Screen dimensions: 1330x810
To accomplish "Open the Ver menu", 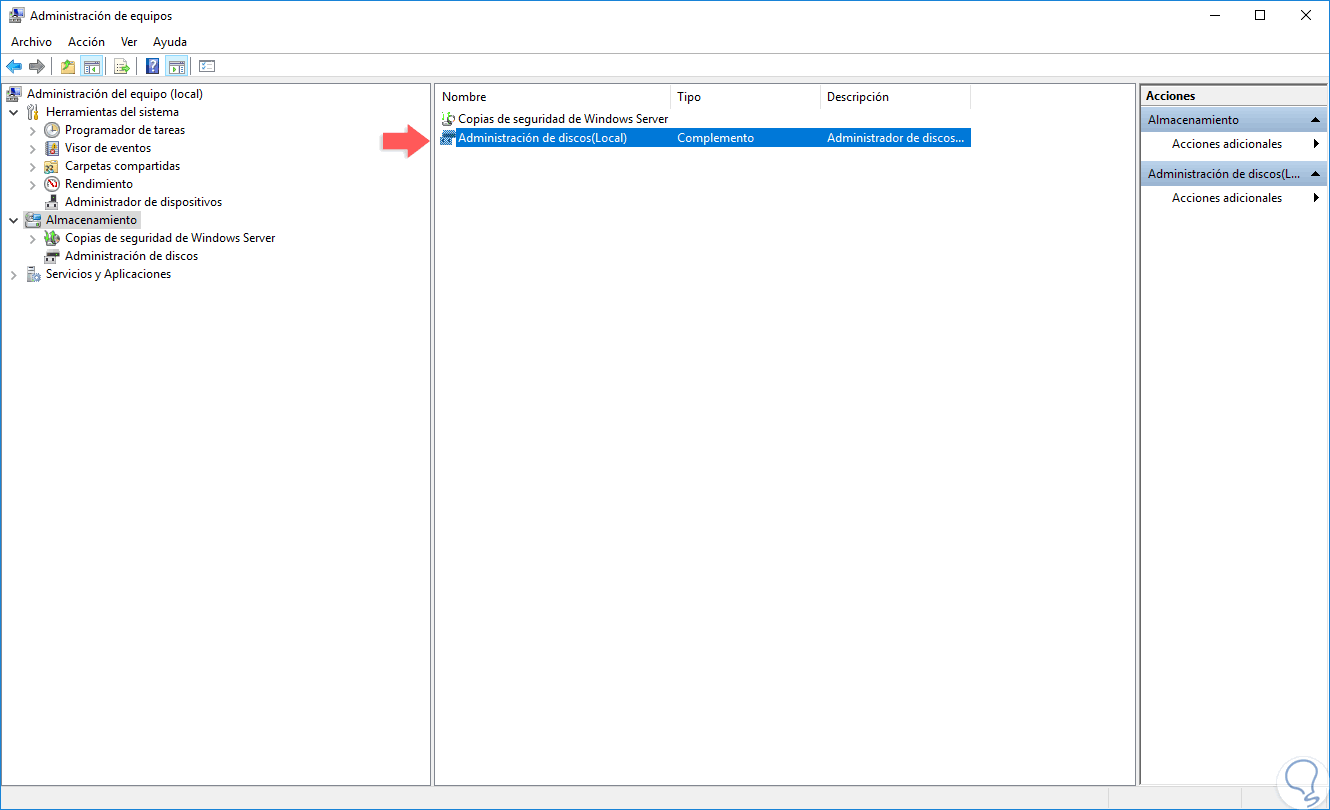I will 129,42.
